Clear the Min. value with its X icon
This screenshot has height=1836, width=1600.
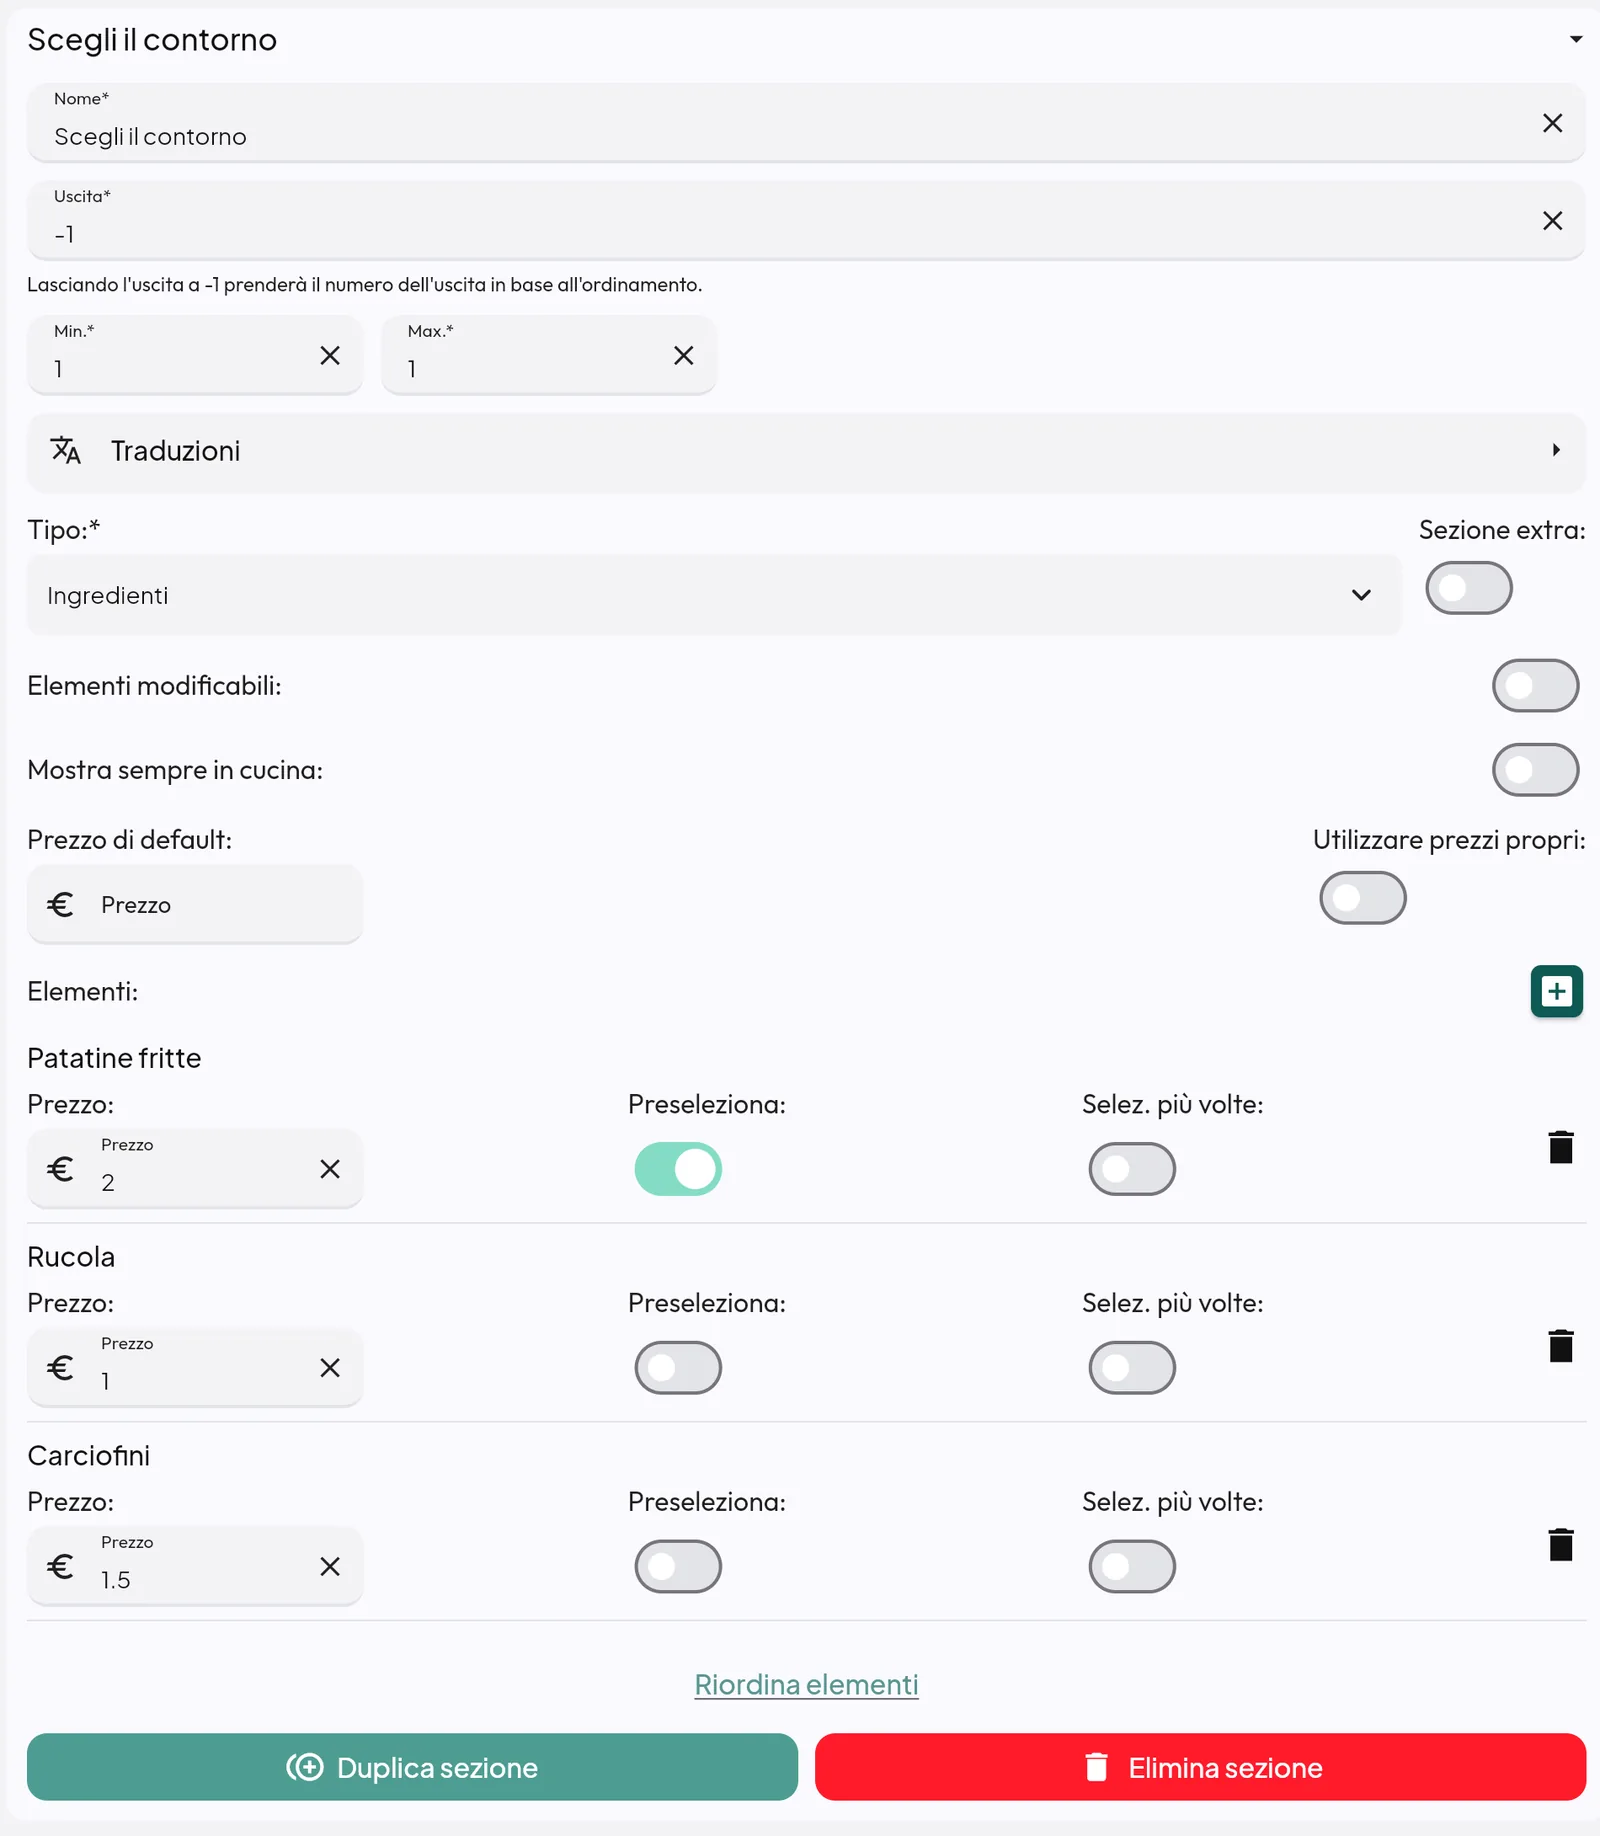330,356
